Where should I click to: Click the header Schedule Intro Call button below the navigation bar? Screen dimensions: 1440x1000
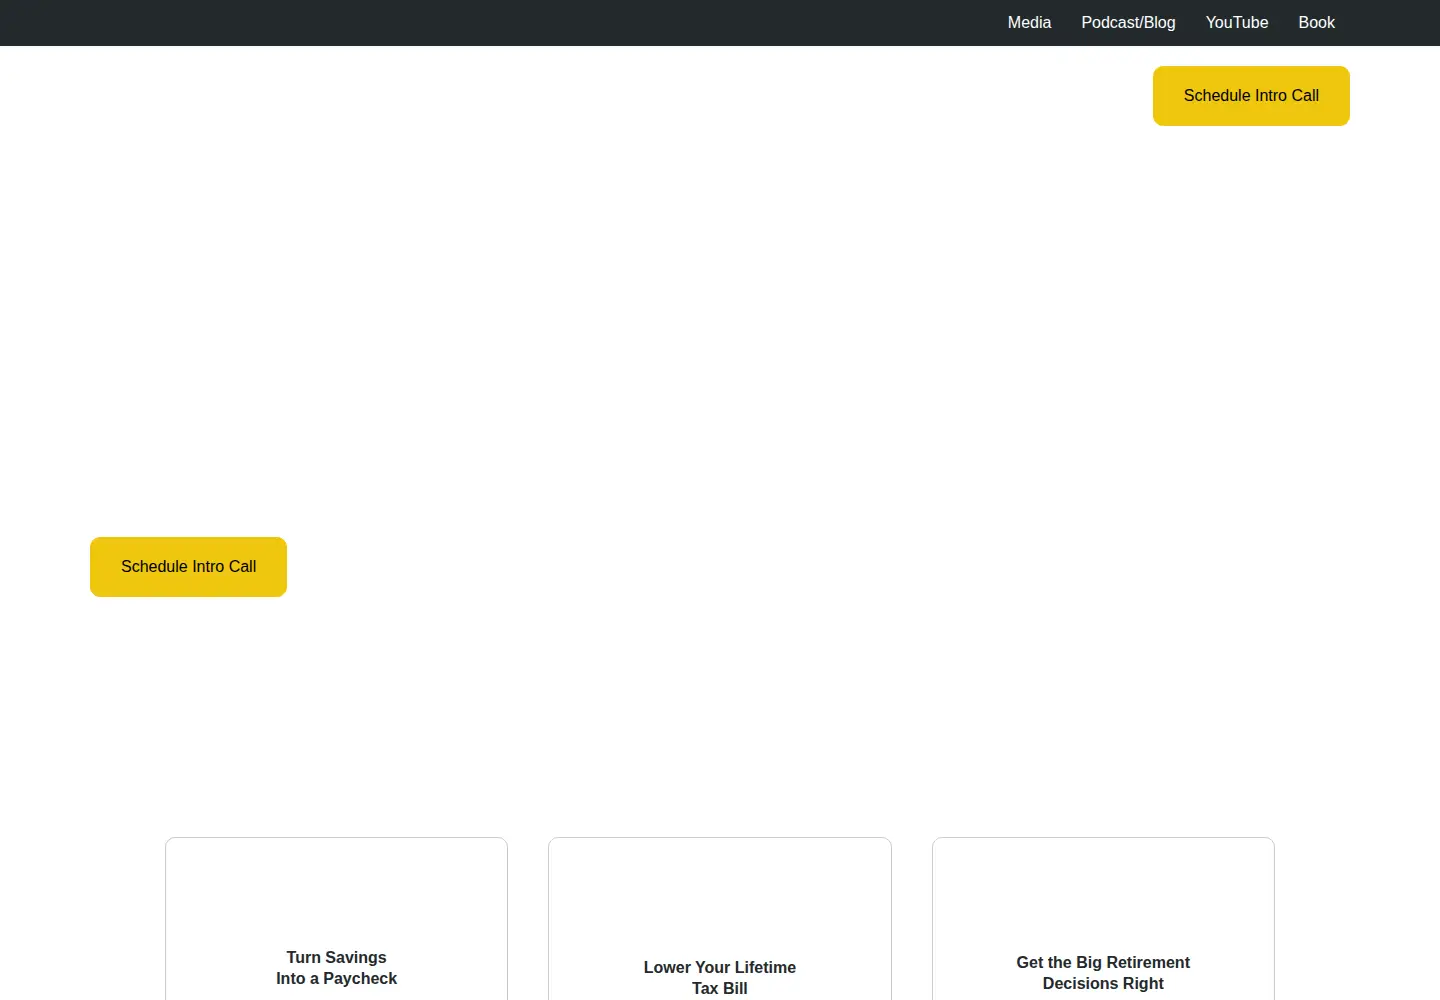(x=1251, y=96)
